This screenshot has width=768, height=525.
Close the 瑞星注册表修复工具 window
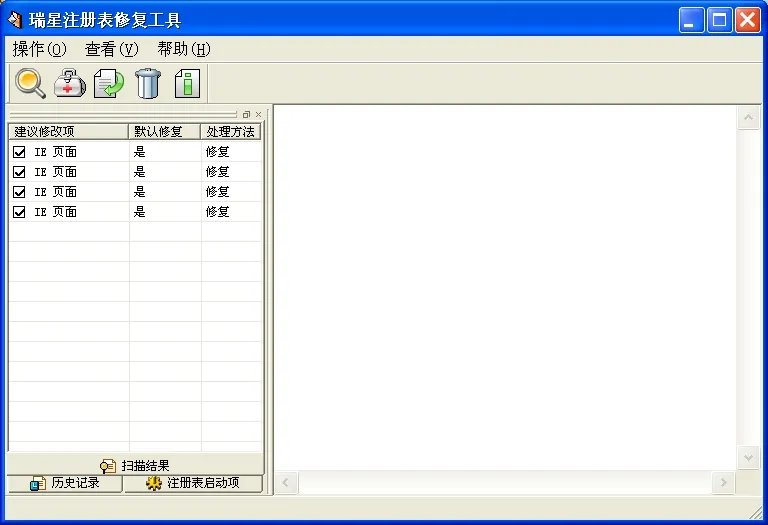pyautogui.click(x=748, y=20)
